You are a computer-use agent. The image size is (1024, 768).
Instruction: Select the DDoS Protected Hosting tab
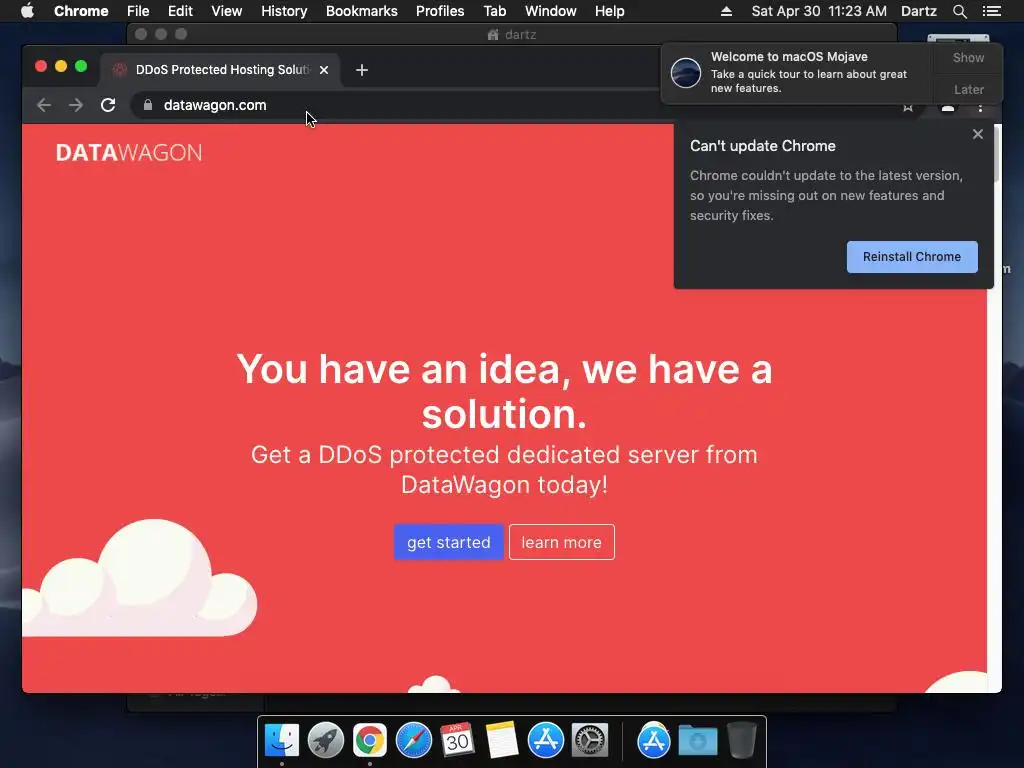point(219,70)
